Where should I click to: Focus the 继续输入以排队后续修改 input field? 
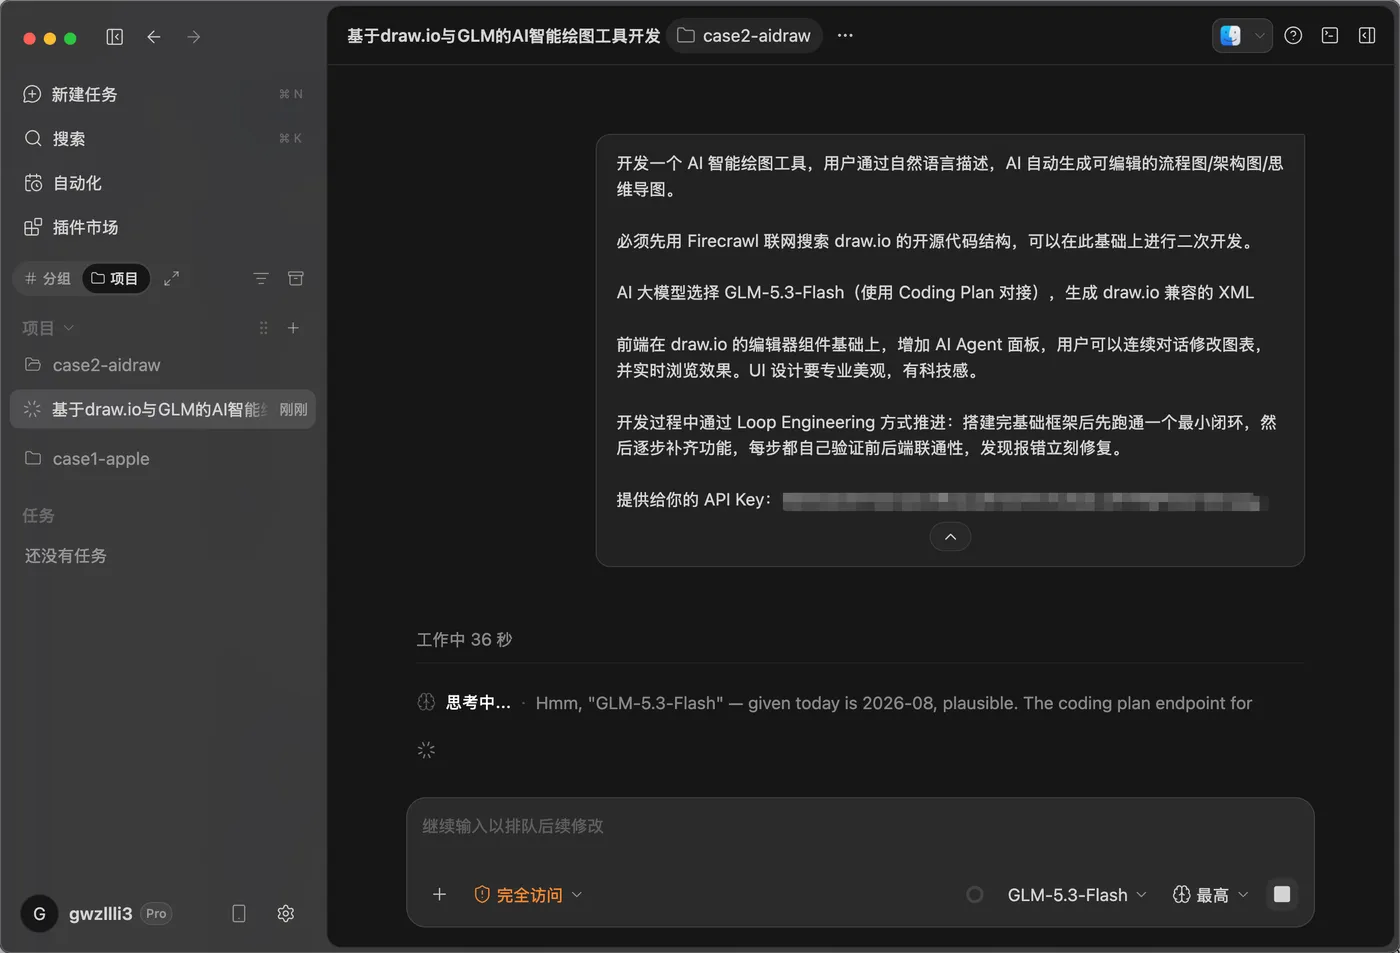tap(860, 826)
